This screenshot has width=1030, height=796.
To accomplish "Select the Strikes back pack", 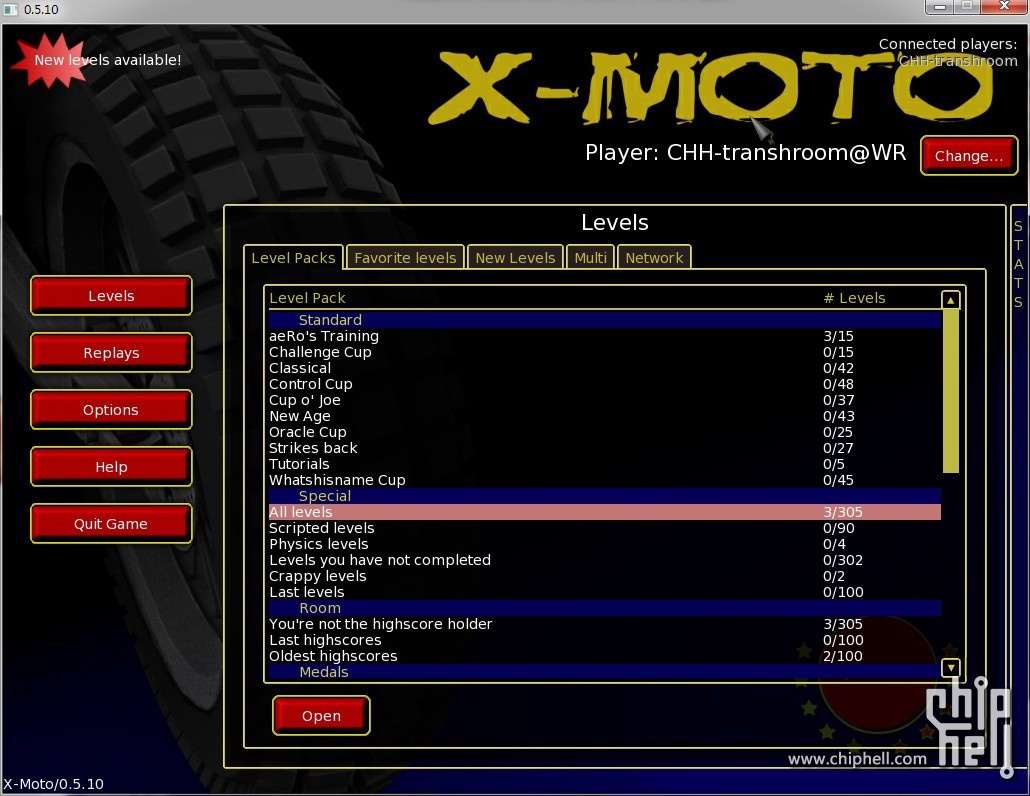I will coord(604,448).
